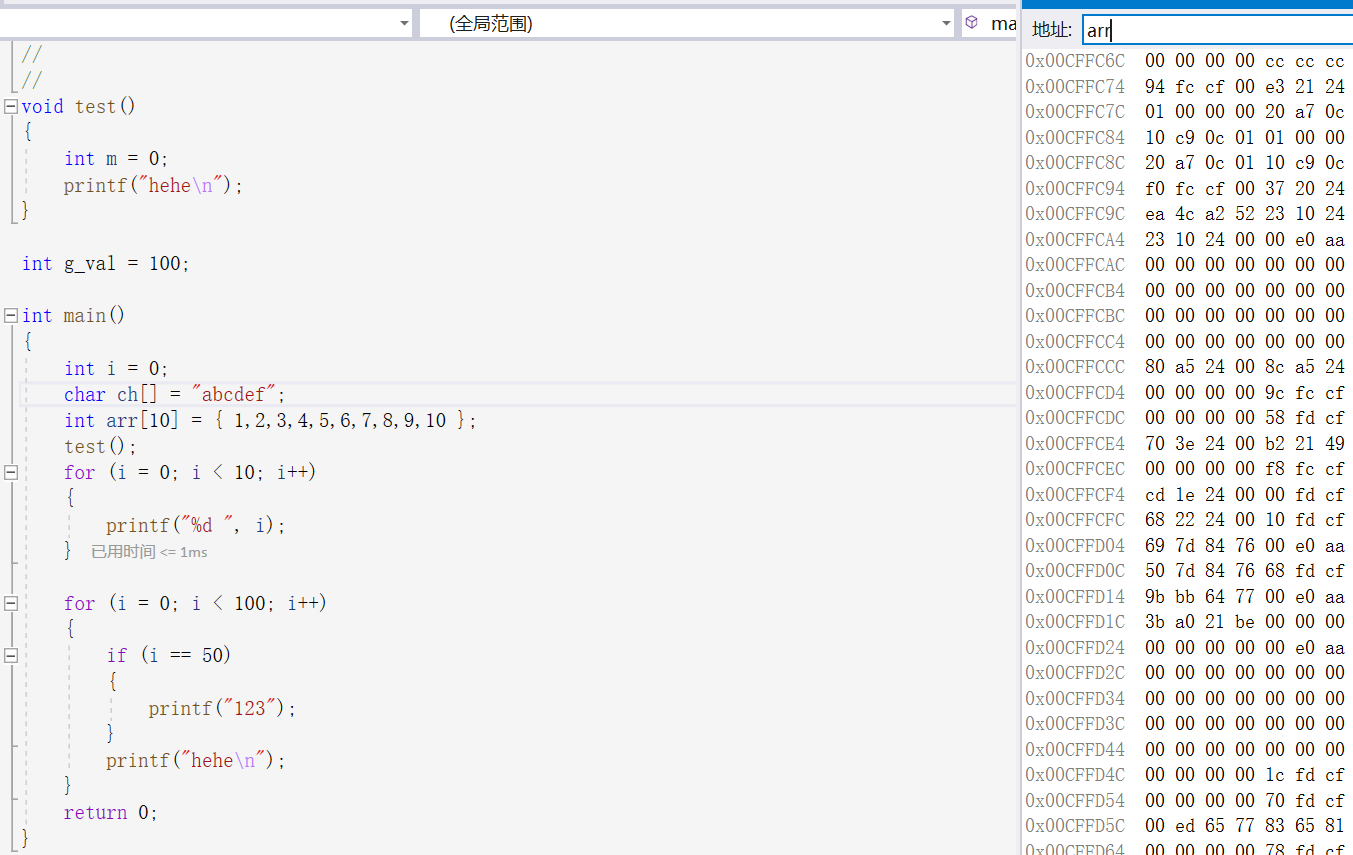Click the first byte 94 in row 0x00CFFC74
This screenshot has height=855, width=1353.
(1155, 87)
